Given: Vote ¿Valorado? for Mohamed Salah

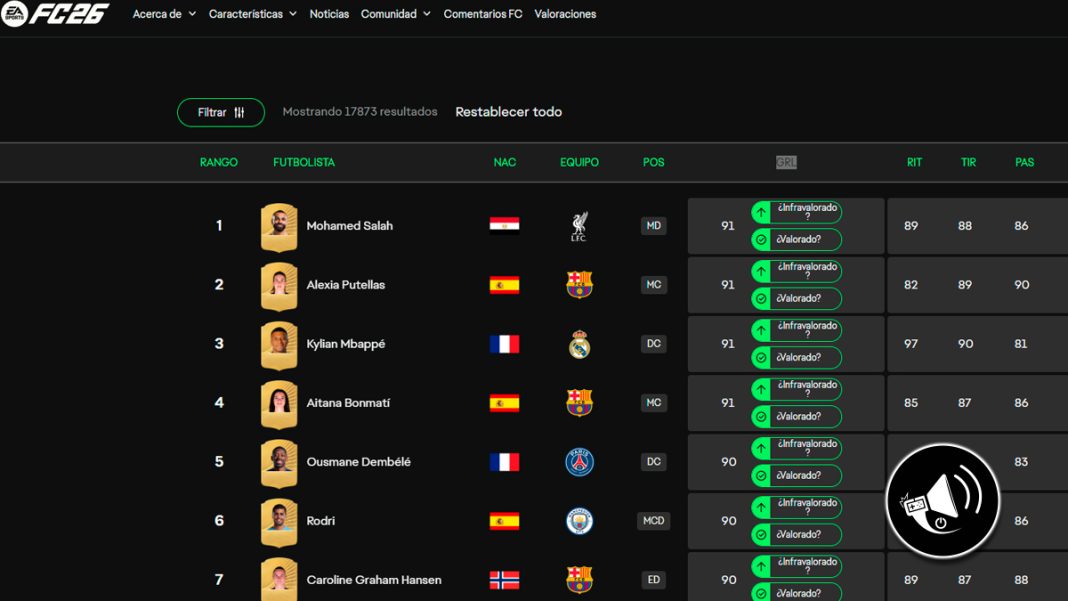Looking at the screenshot, I should click(796, 240).
